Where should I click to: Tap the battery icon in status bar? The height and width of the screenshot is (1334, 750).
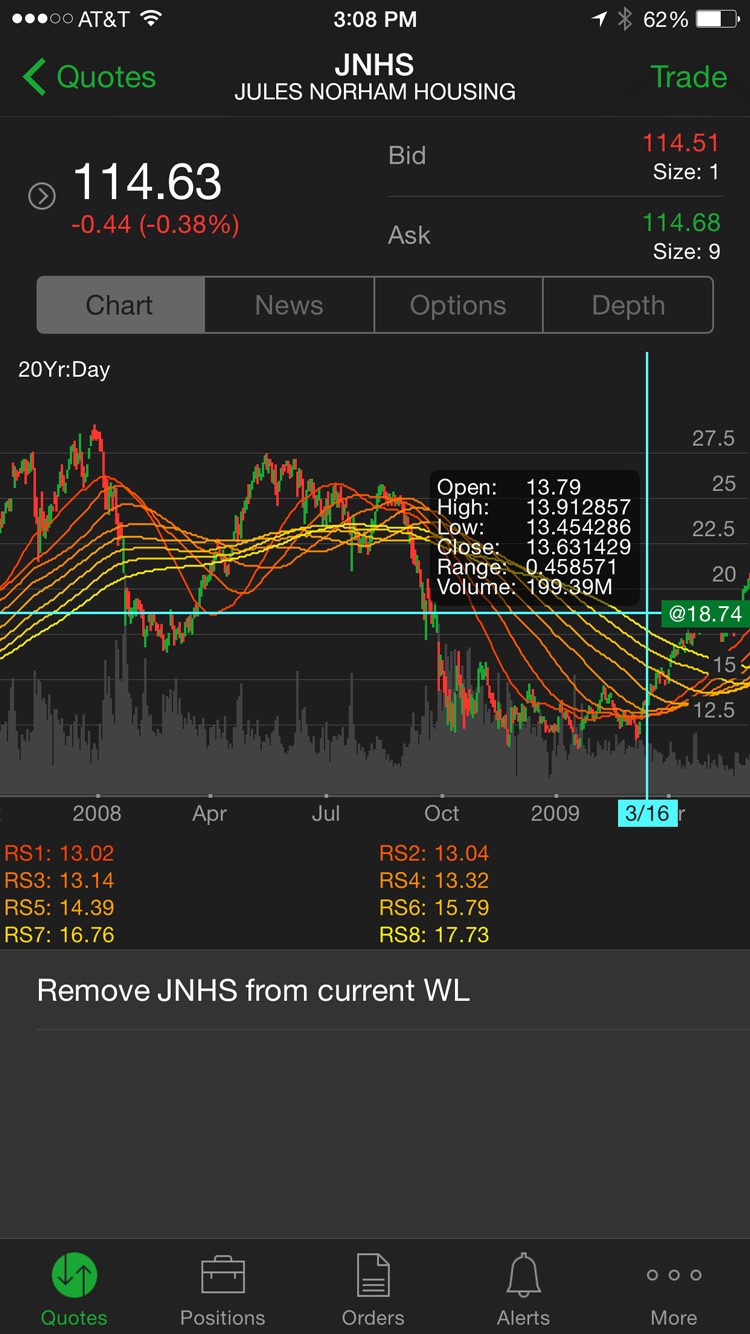717,19
